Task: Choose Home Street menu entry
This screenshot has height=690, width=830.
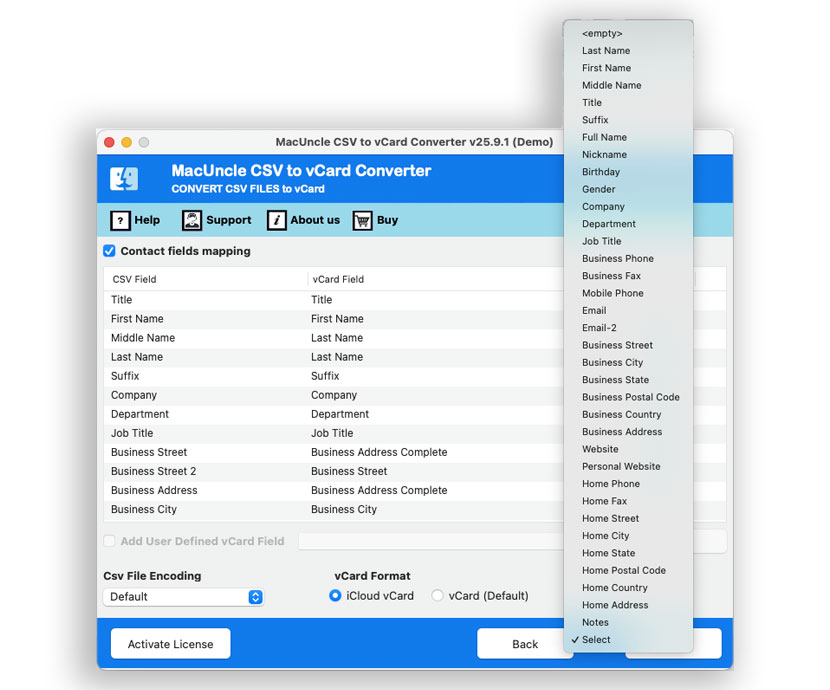Action: 628,519
